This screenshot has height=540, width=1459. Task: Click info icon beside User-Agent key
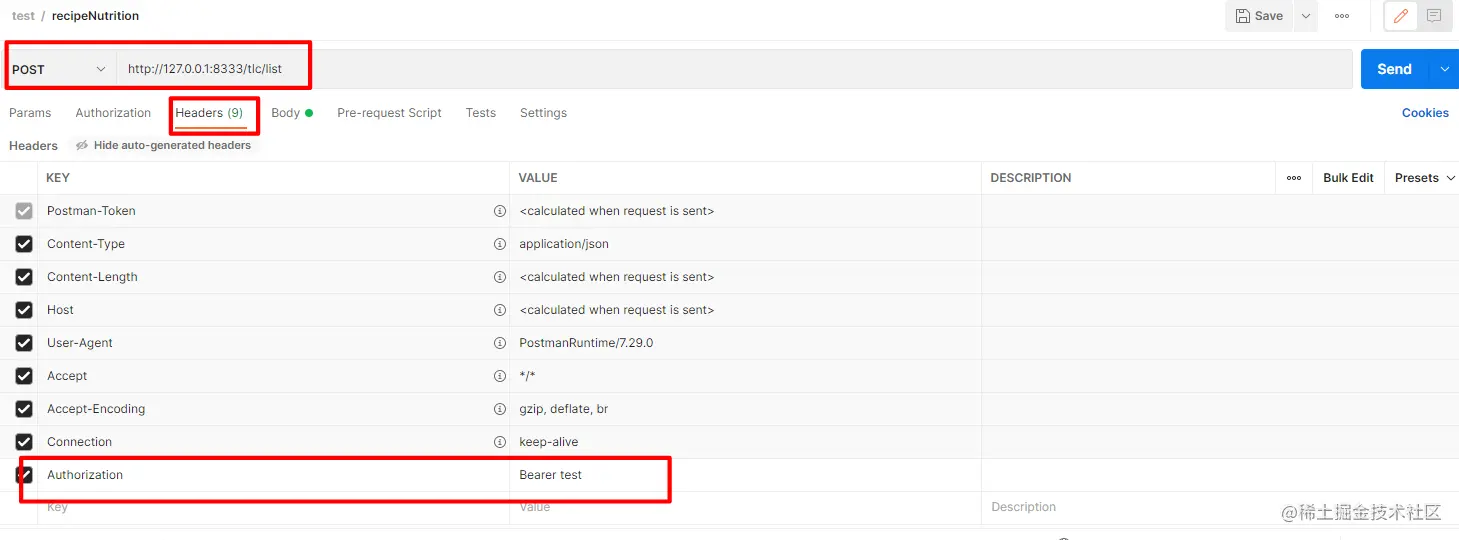tap(499, 343)
